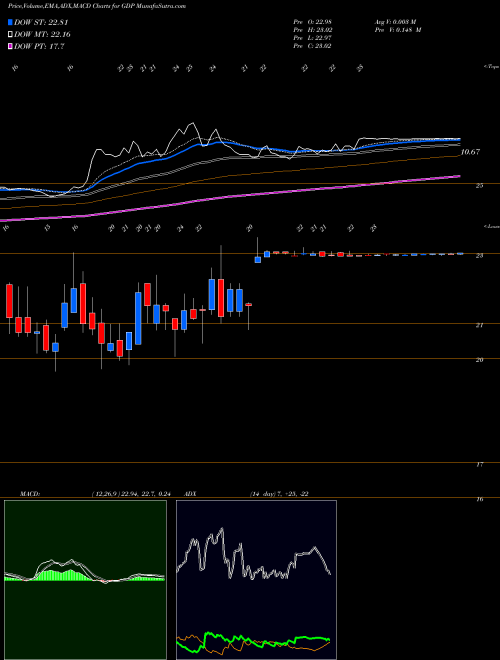500x660 pixels.
Task: Select the 'DOW MT: 22.16' legend label
Action: click(x=41, y=35)
